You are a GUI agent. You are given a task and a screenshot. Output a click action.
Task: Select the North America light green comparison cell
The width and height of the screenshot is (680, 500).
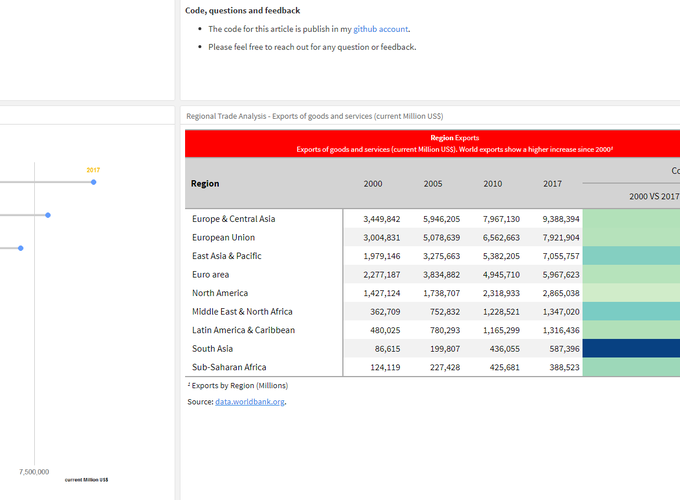pos(631,293)
